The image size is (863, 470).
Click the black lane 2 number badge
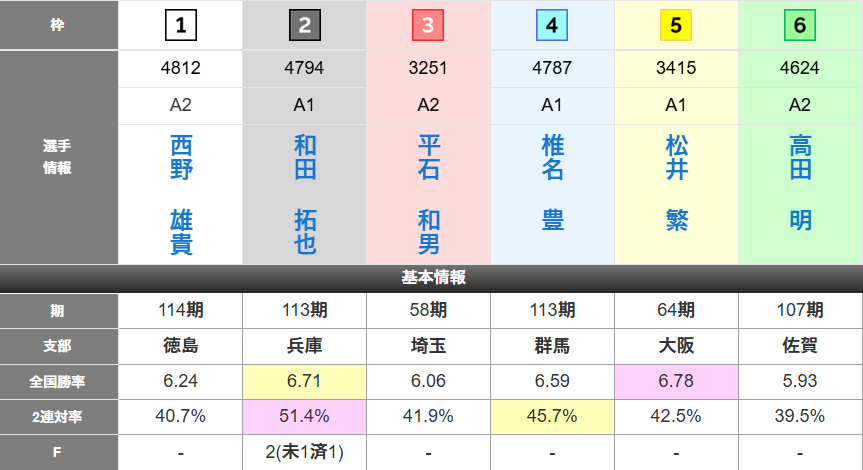point(304,25)
